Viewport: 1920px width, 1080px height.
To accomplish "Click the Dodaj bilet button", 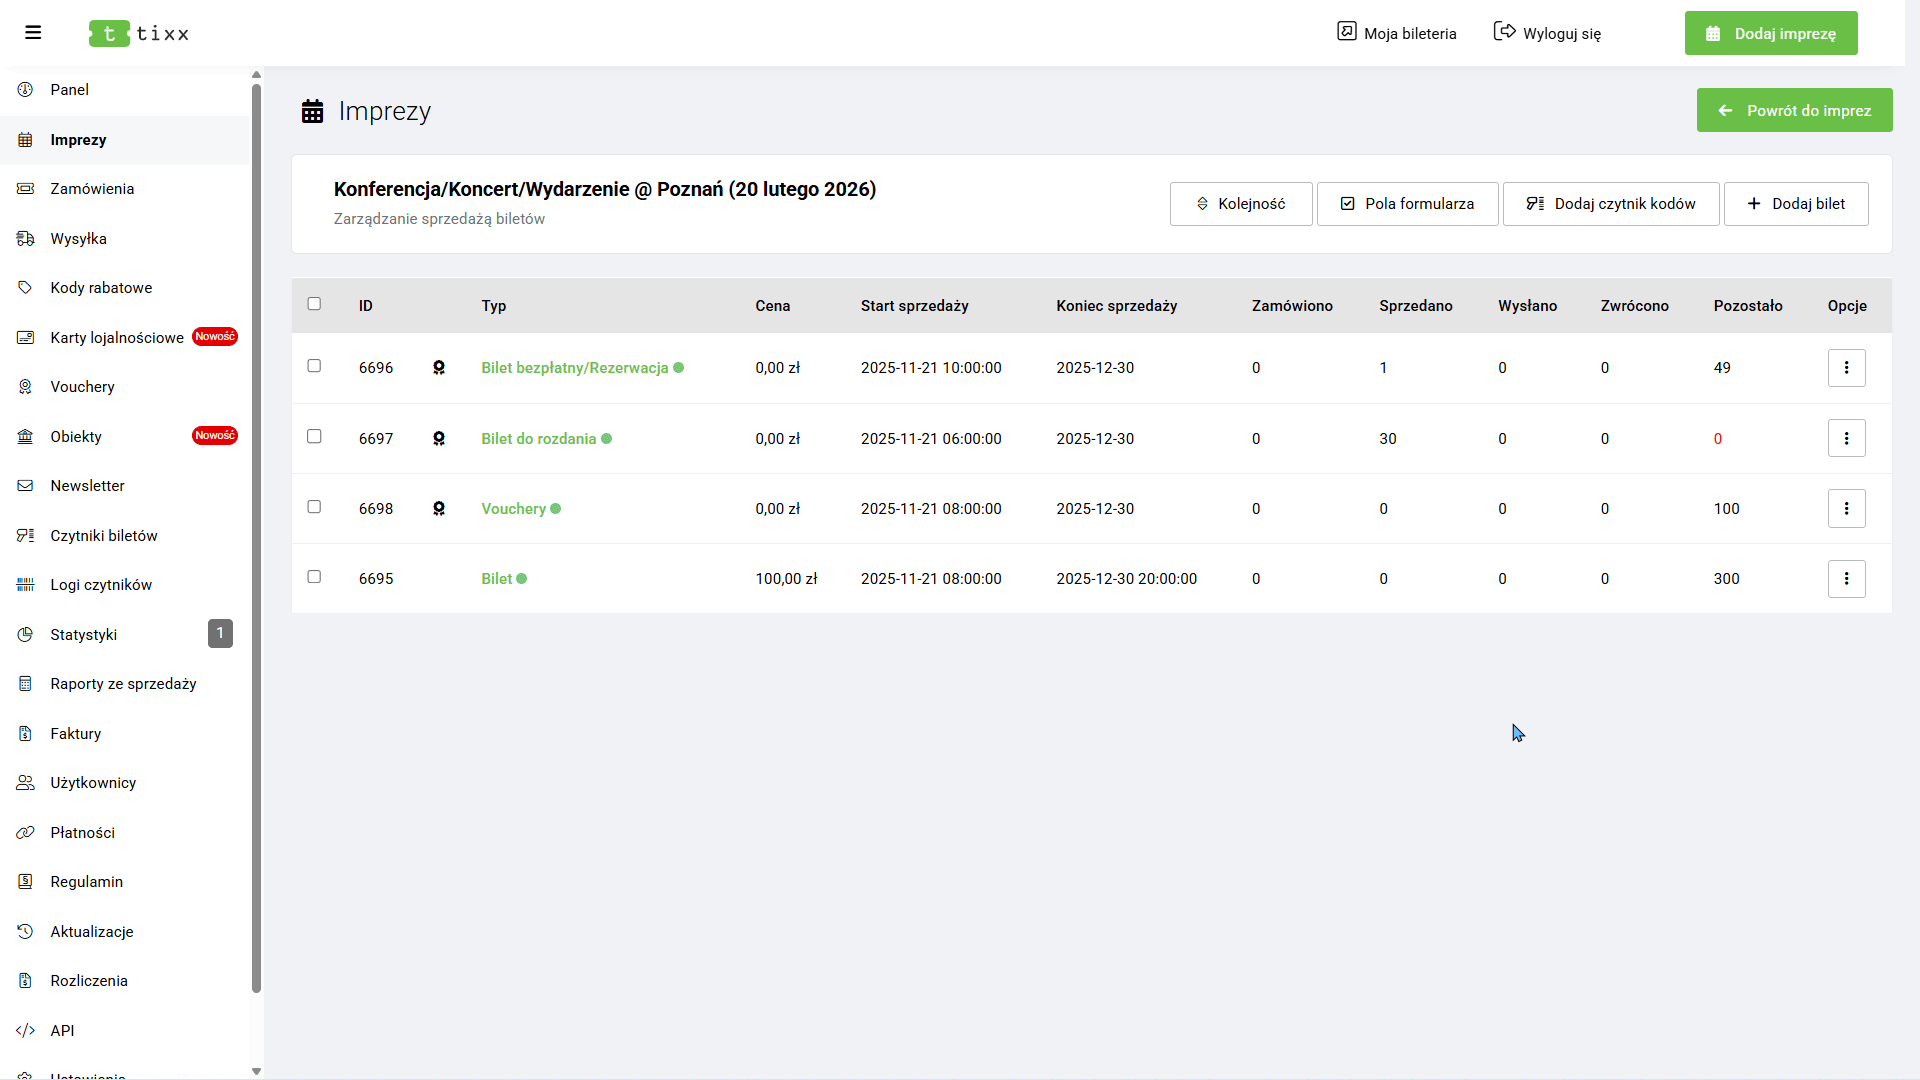I will [1796, 204].
